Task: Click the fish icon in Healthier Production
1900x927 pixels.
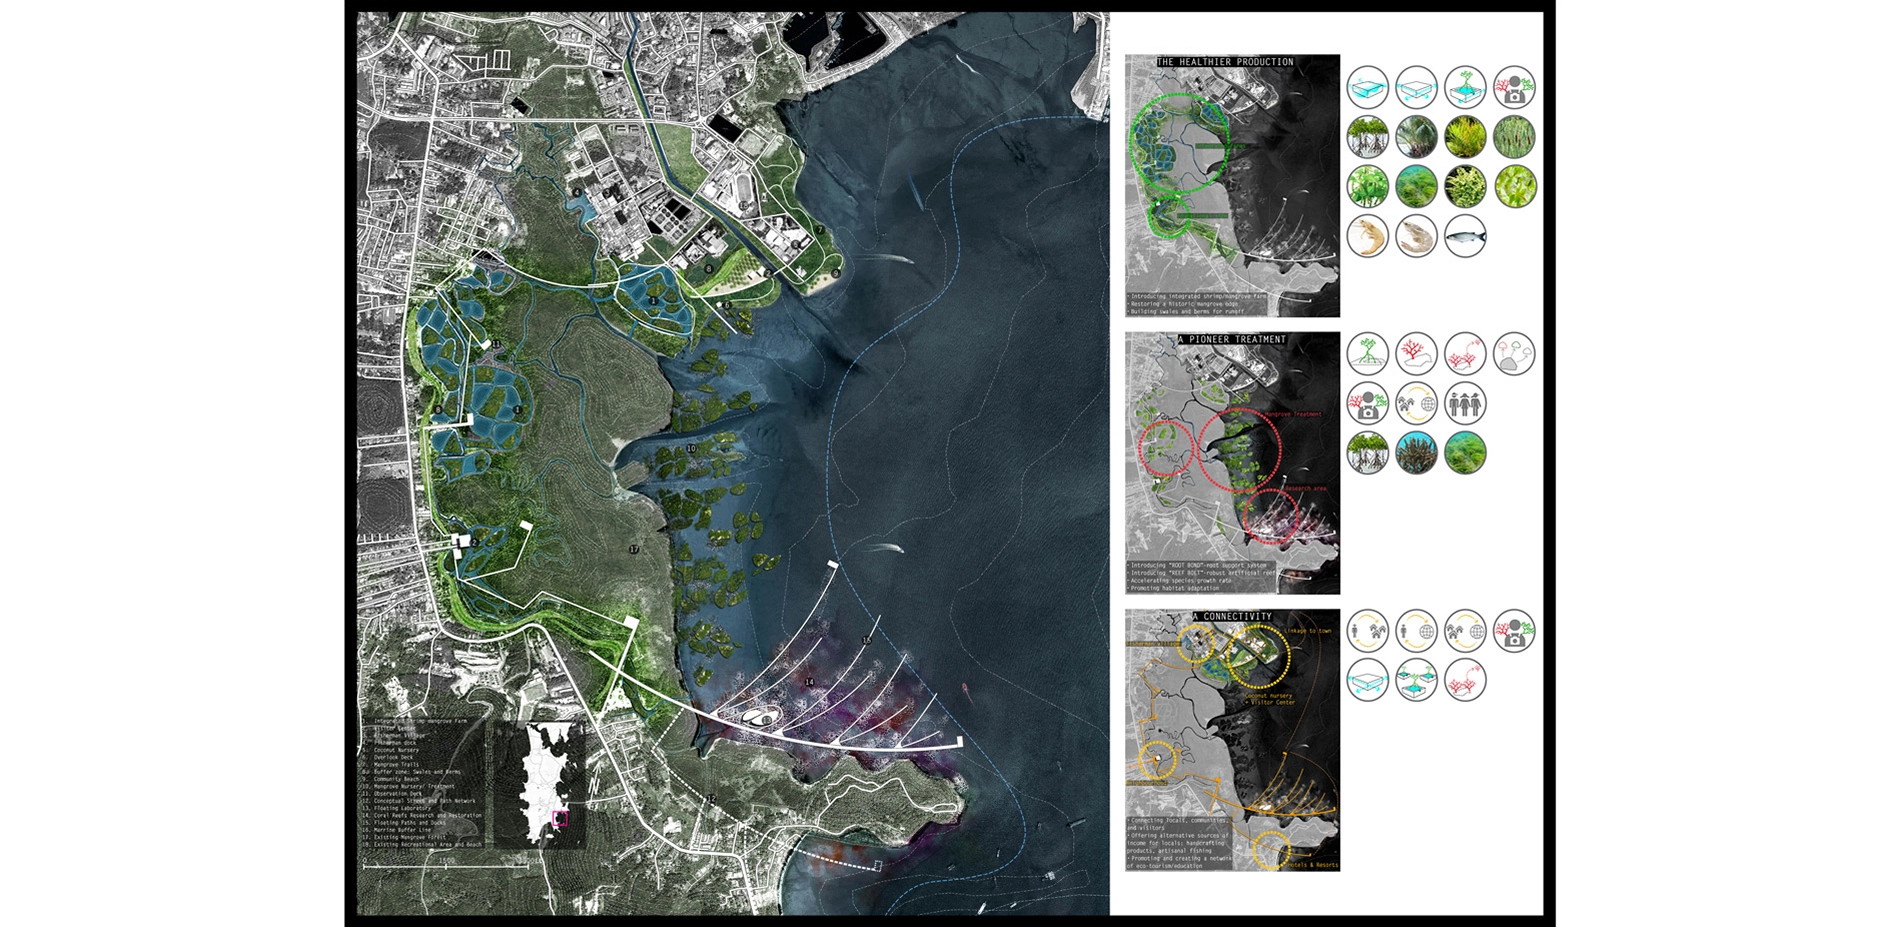Action: point(1465,237)
